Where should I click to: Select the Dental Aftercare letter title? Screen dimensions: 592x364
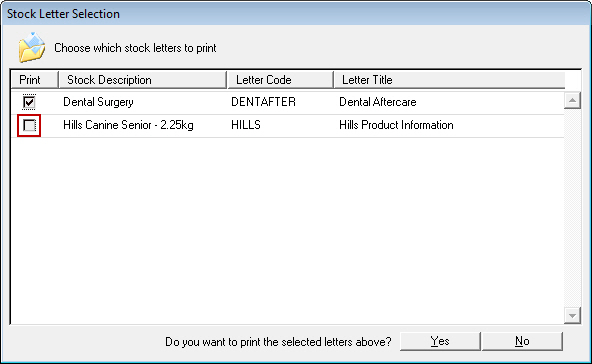378,102
